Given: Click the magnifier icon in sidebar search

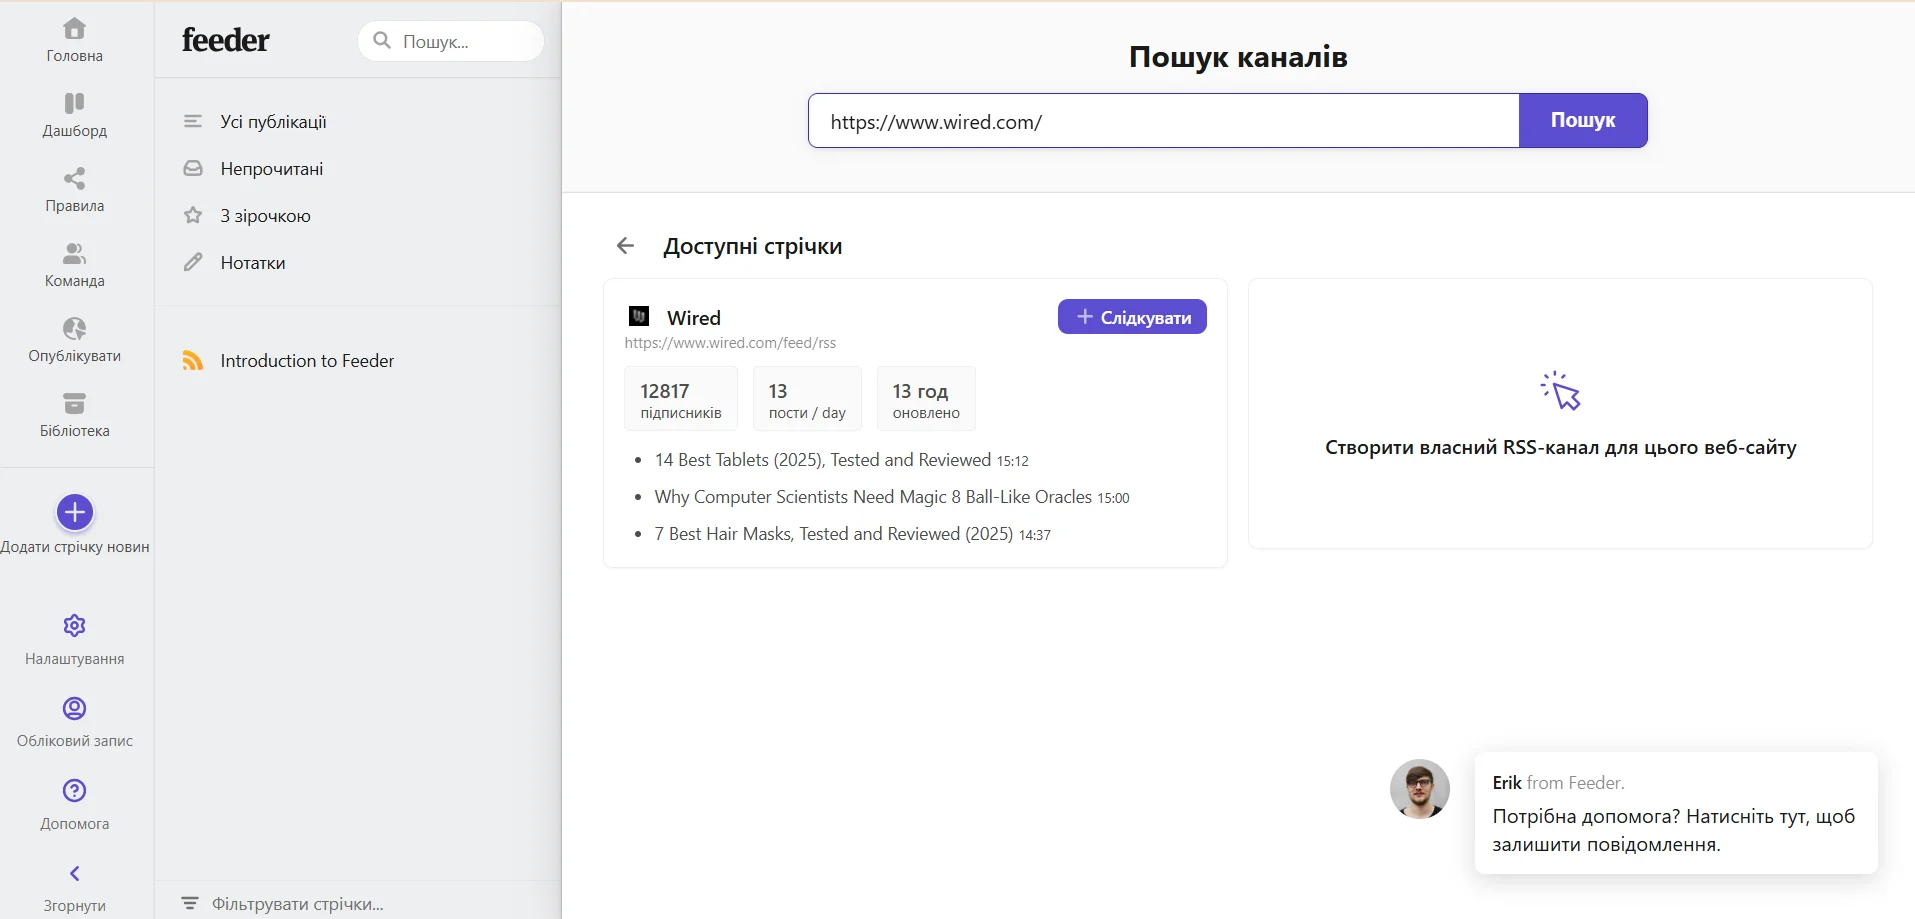Looking at the screenshot, I should (382, 41).
